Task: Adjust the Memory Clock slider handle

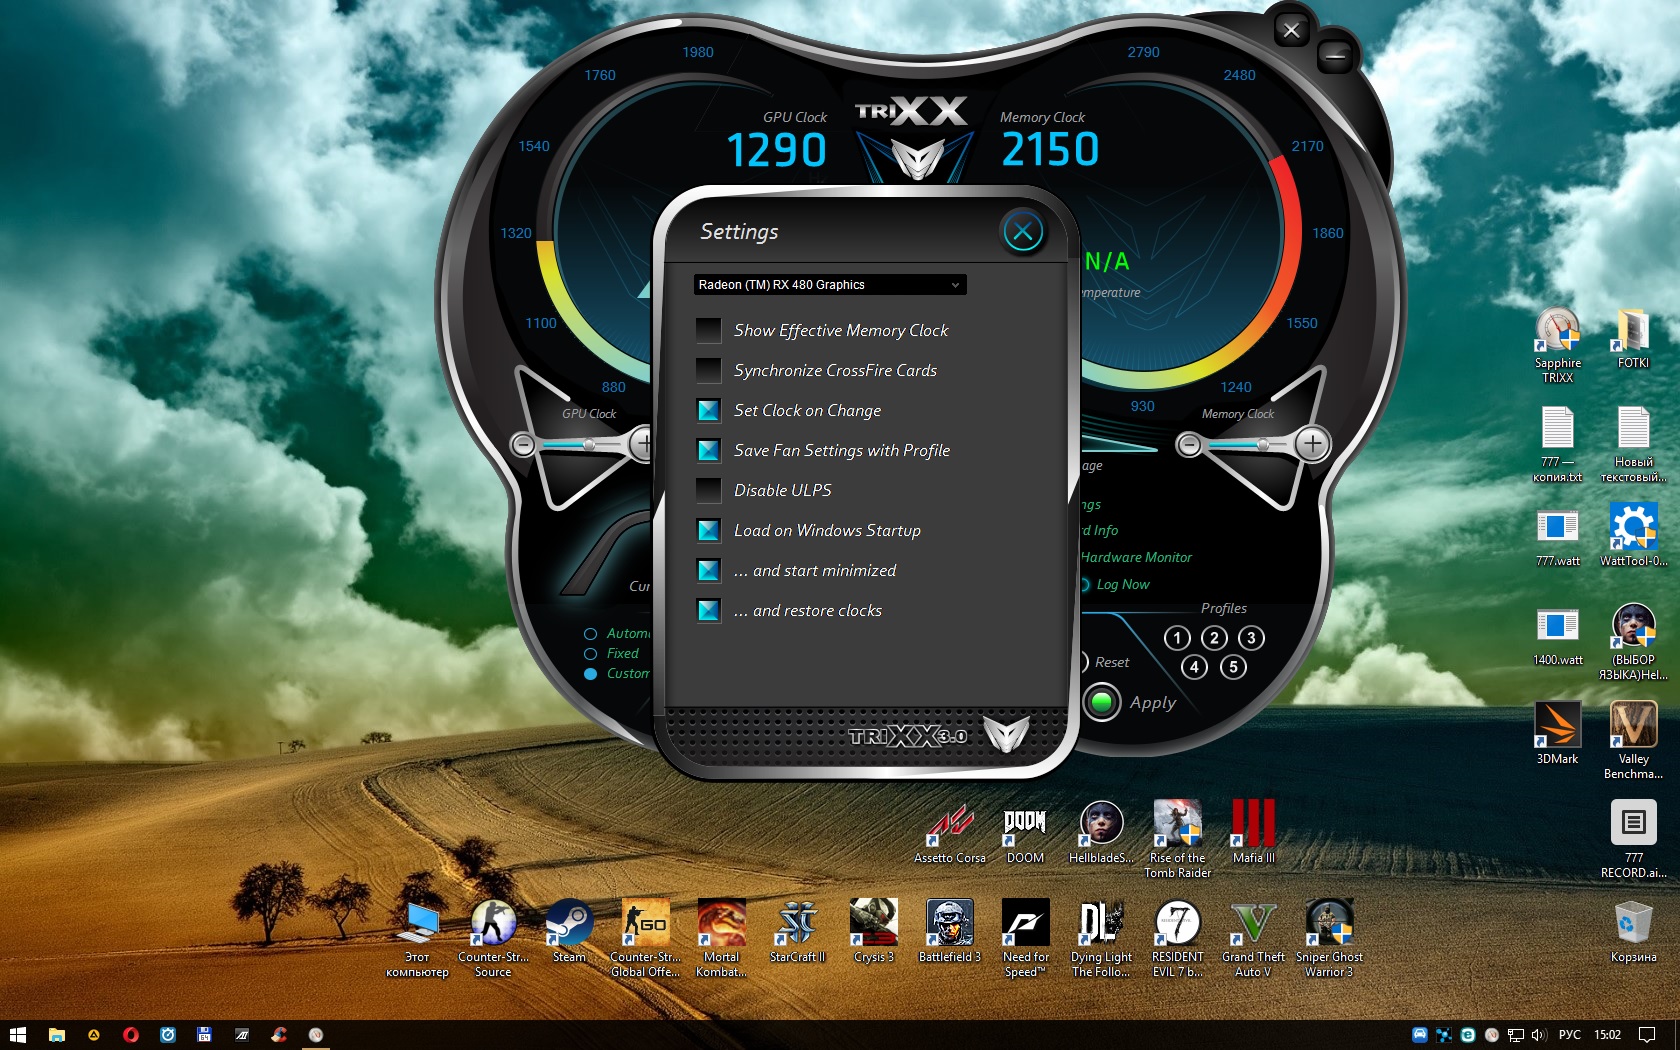Action: click(1263, 444)
